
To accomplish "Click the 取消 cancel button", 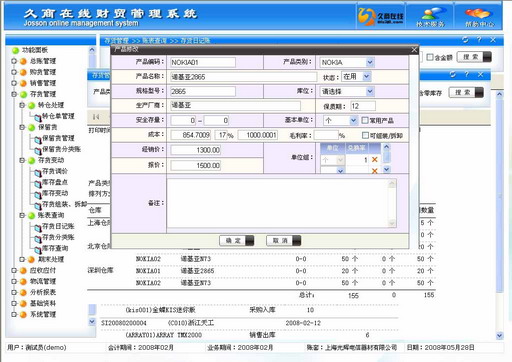I will (284, 241).
